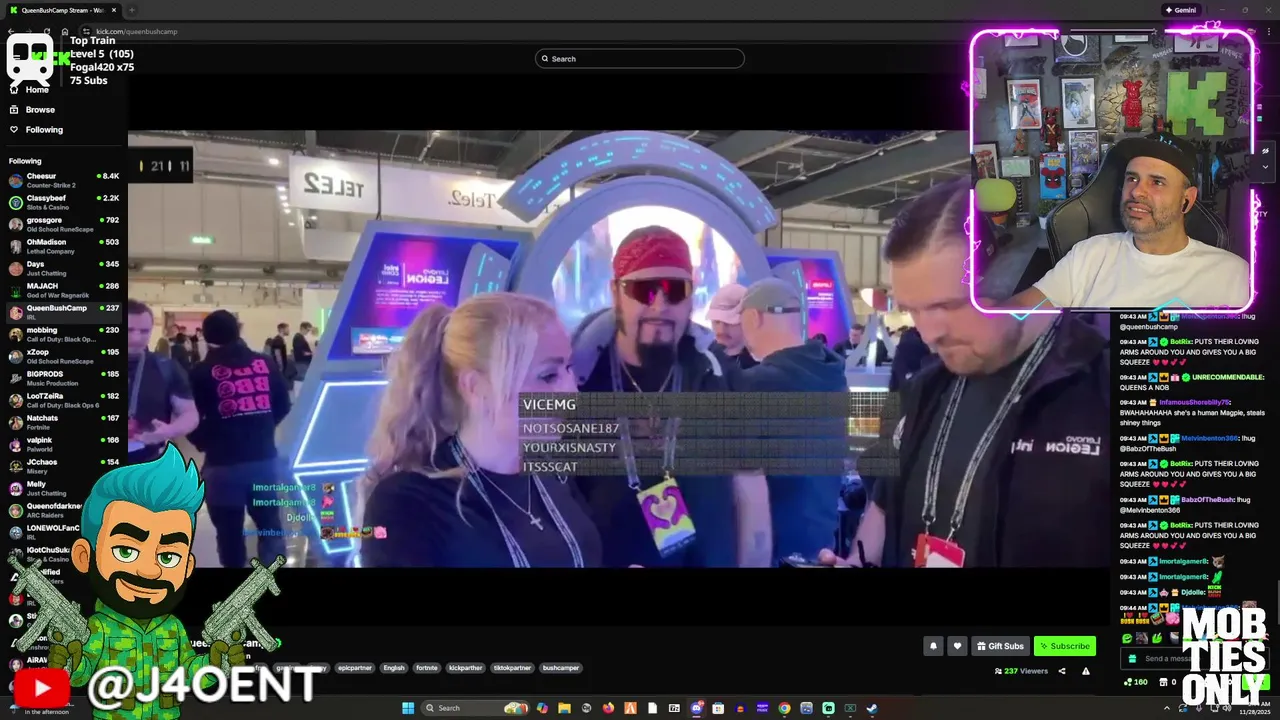This screenshot has height=720, width=1280.
Task: Open OhMadison channel in Following list
Action: click(x=64, y=246)
